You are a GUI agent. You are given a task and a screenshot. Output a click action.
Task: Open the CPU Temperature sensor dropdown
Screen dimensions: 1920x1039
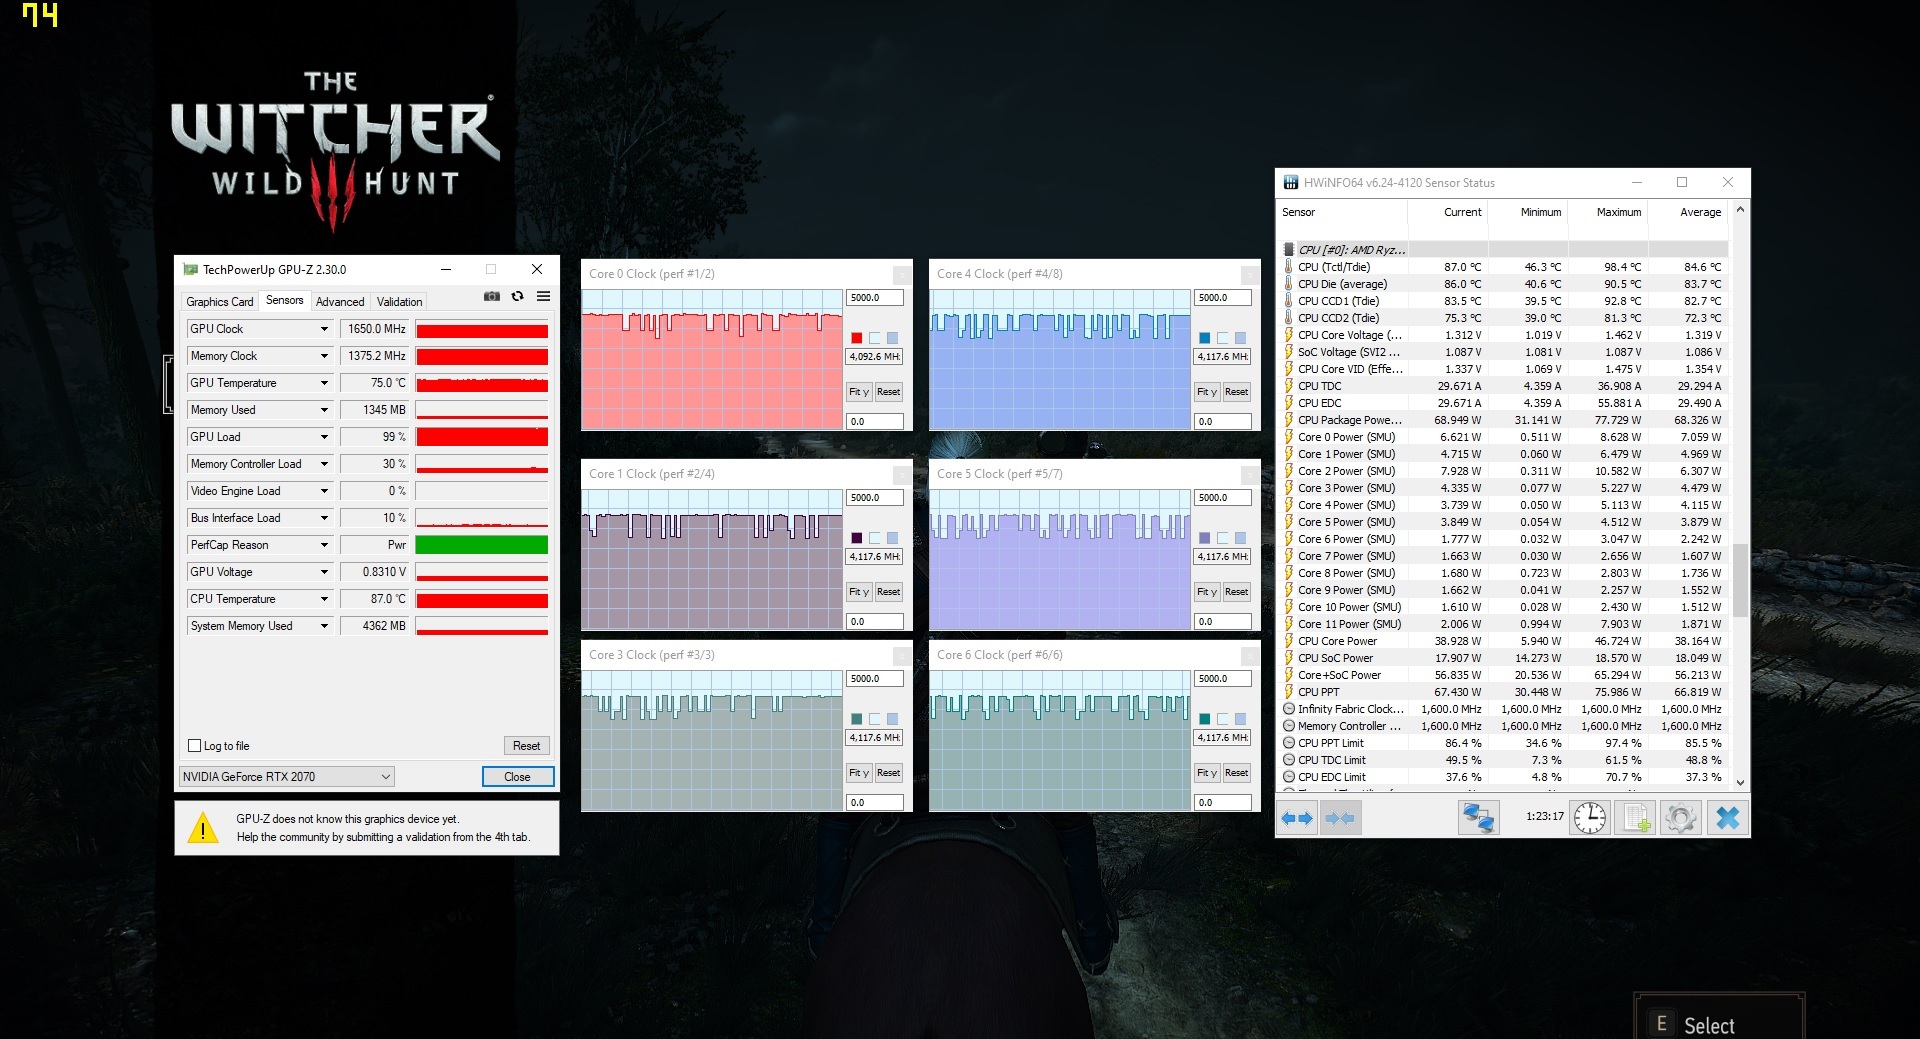point(324,599)
